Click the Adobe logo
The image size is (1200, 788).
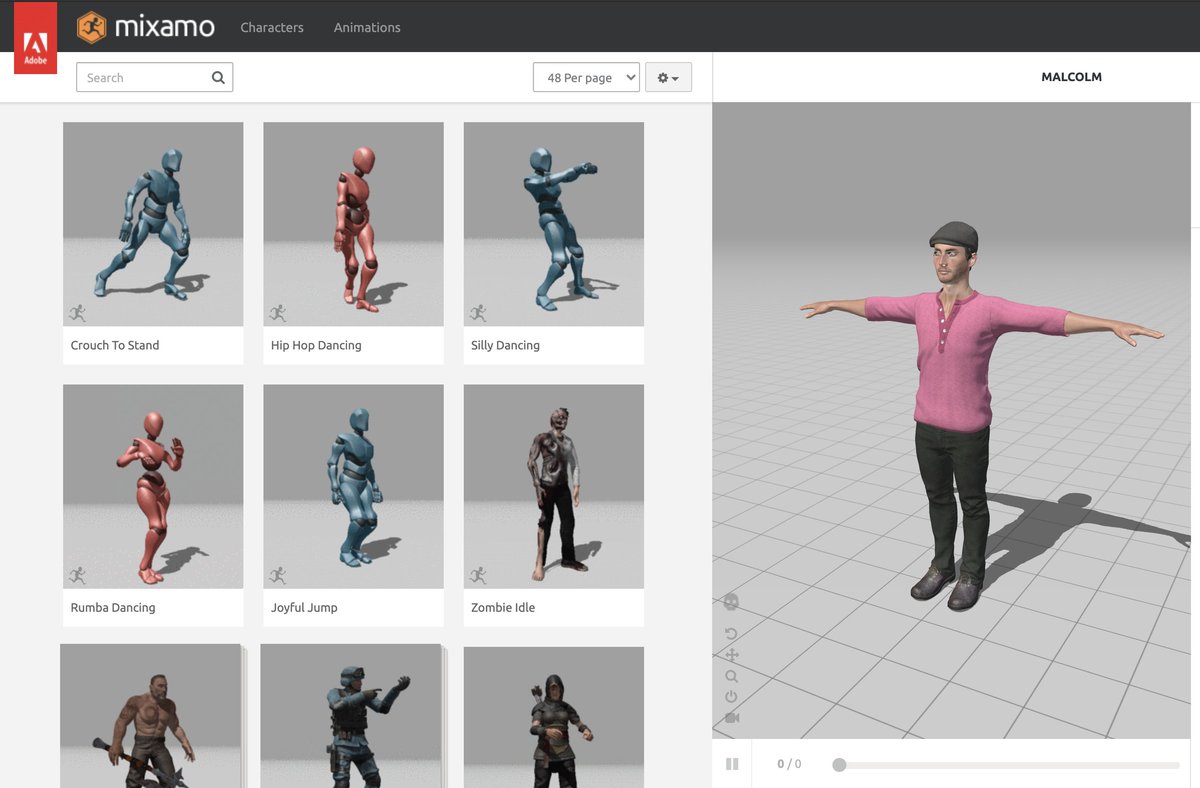(35, 37)
